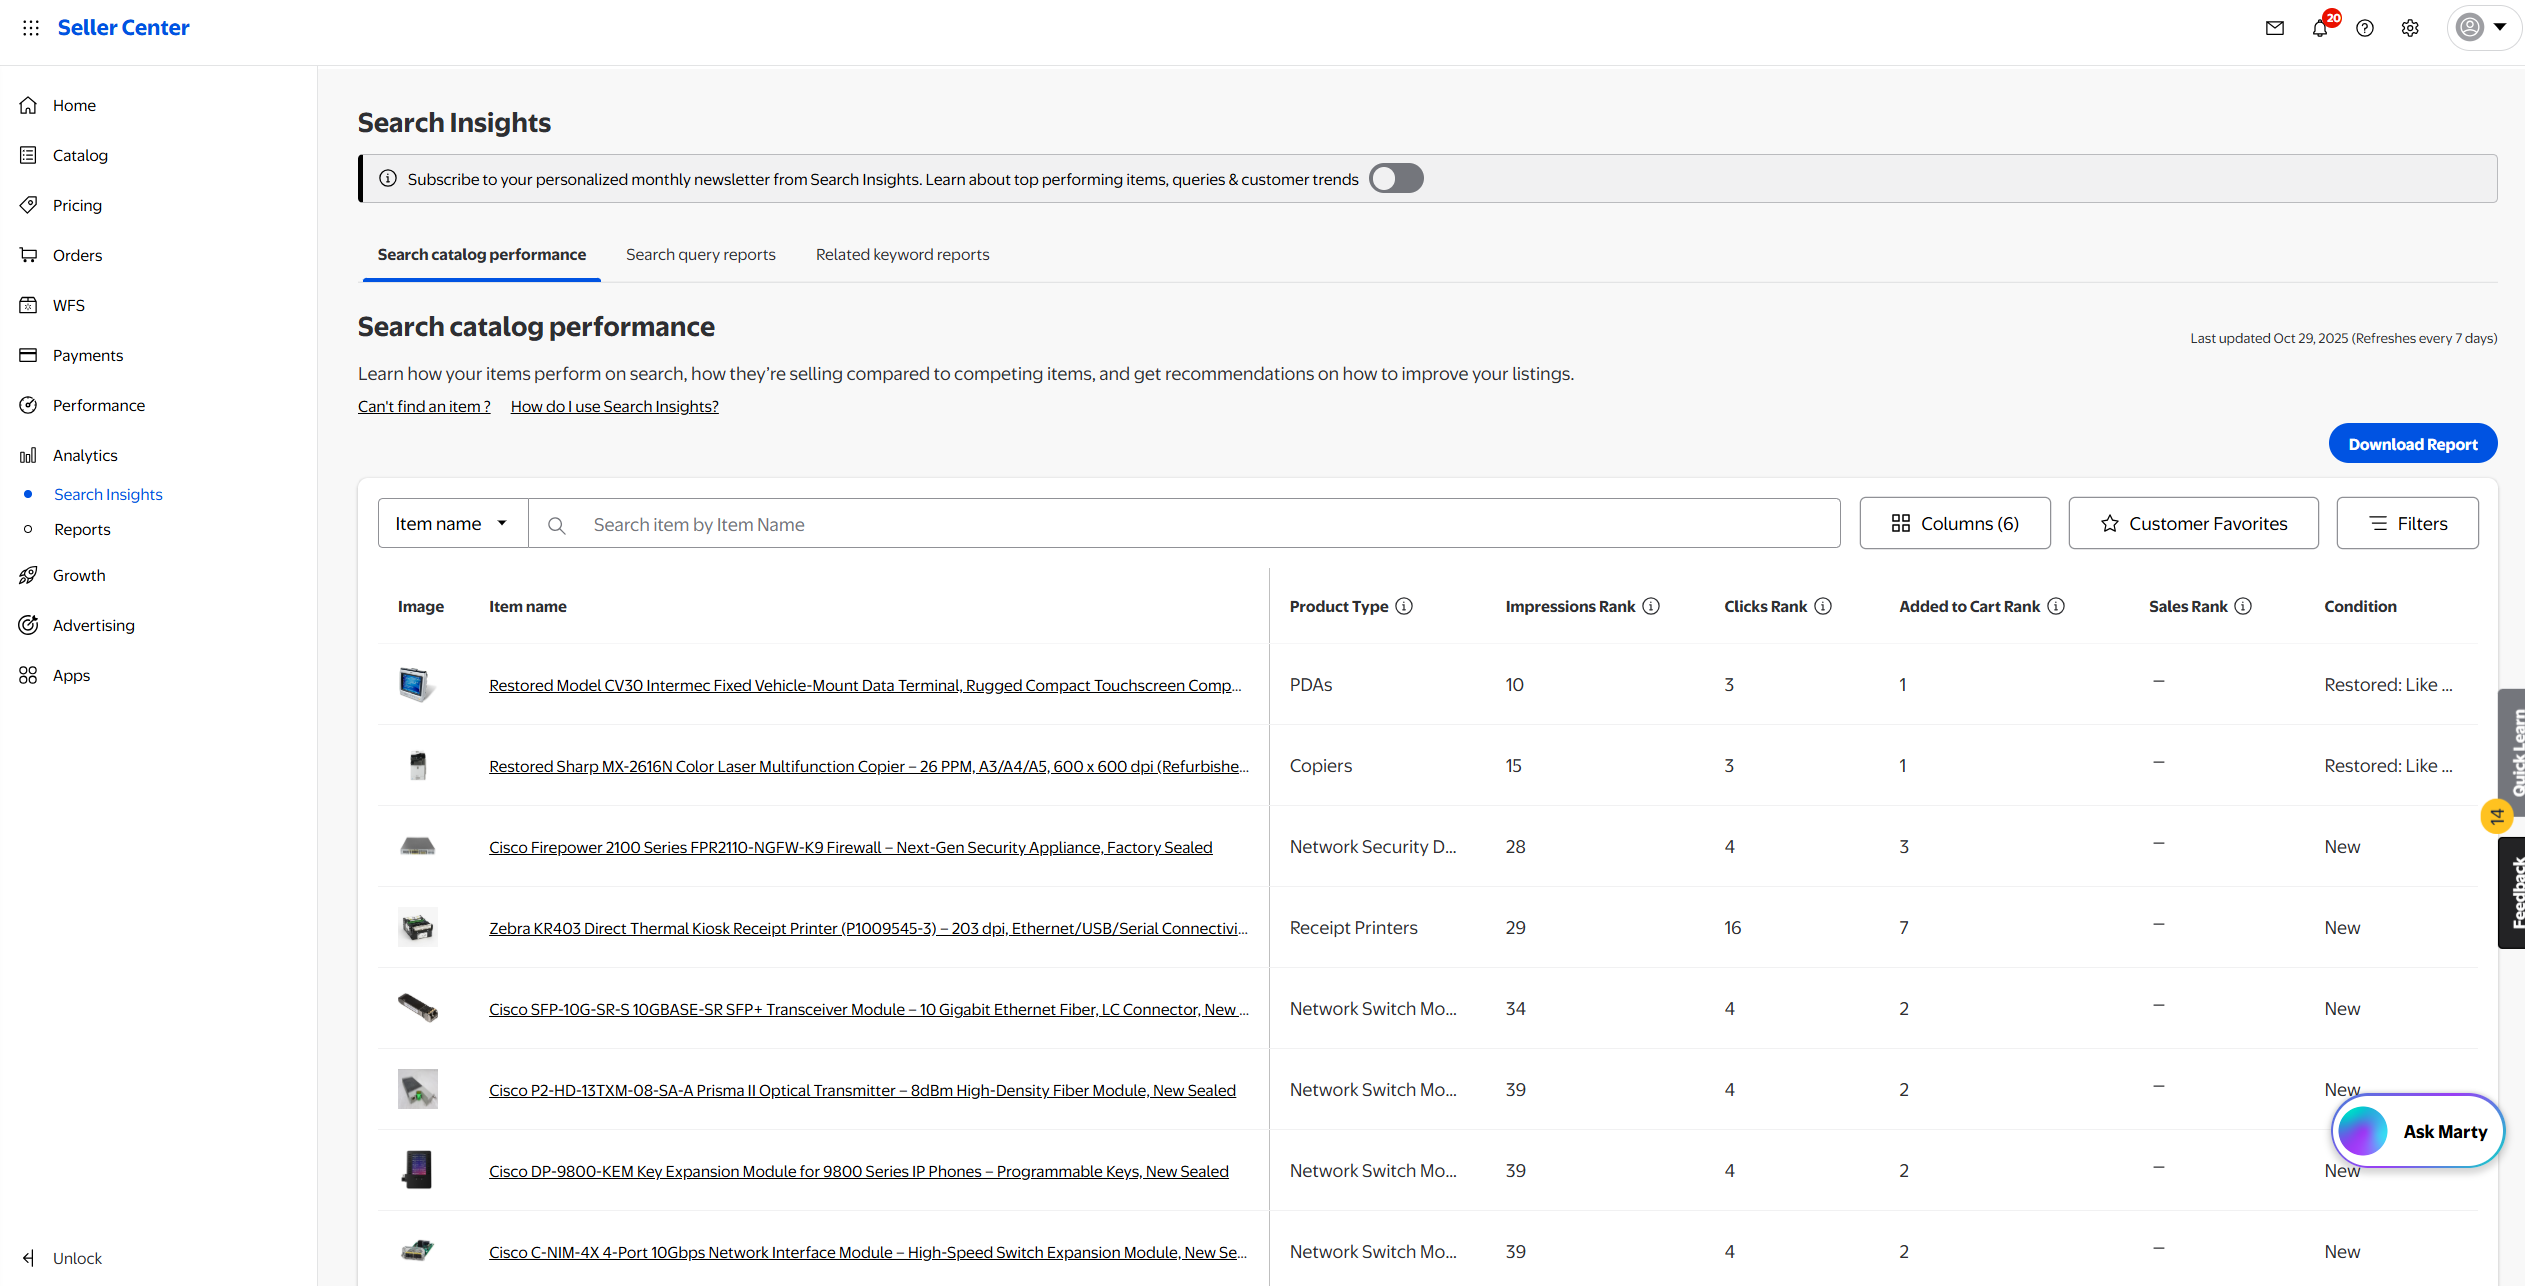Focus the Search item by Item Name field
Viewport: 2525px width, 1286px height.
coord(1185,523)
